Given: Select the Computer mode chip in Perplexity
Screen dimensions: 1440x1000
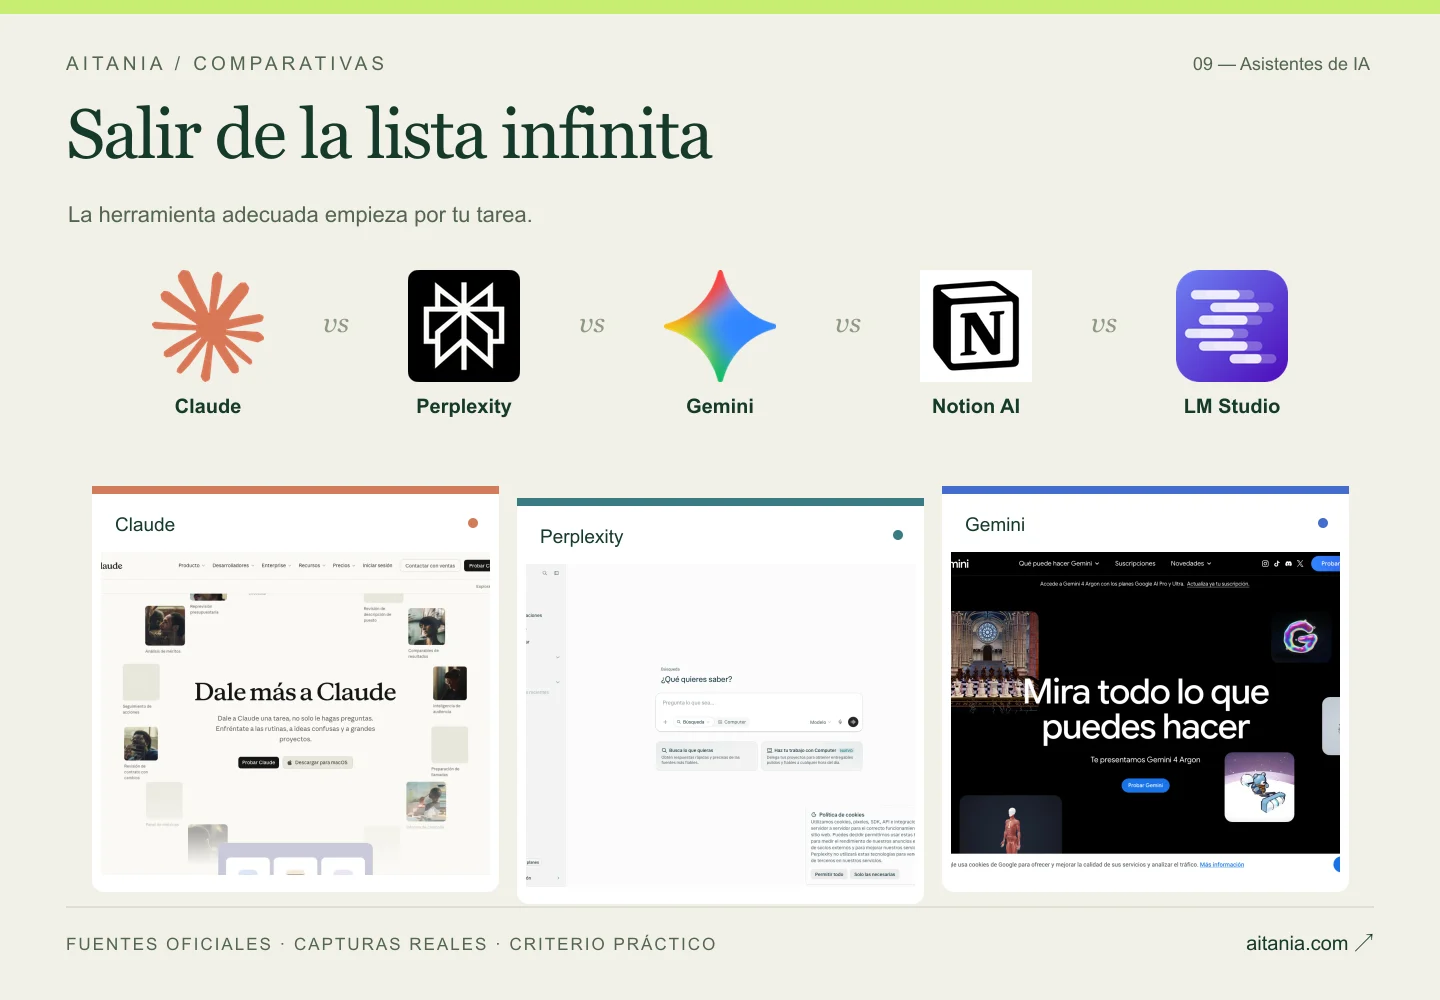Looking at the screenshot, I should tap(732, 722).
